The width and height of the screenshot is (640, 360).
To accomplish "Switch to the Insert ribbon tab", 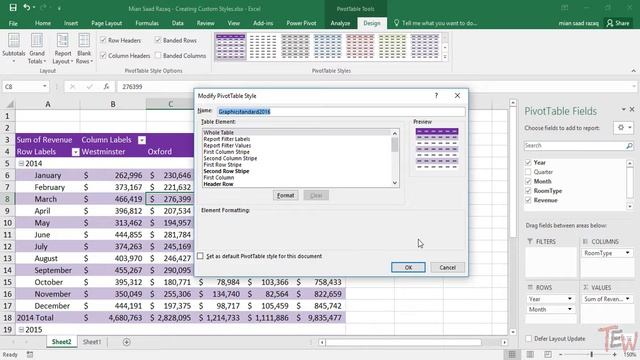I will pos(71,23).
